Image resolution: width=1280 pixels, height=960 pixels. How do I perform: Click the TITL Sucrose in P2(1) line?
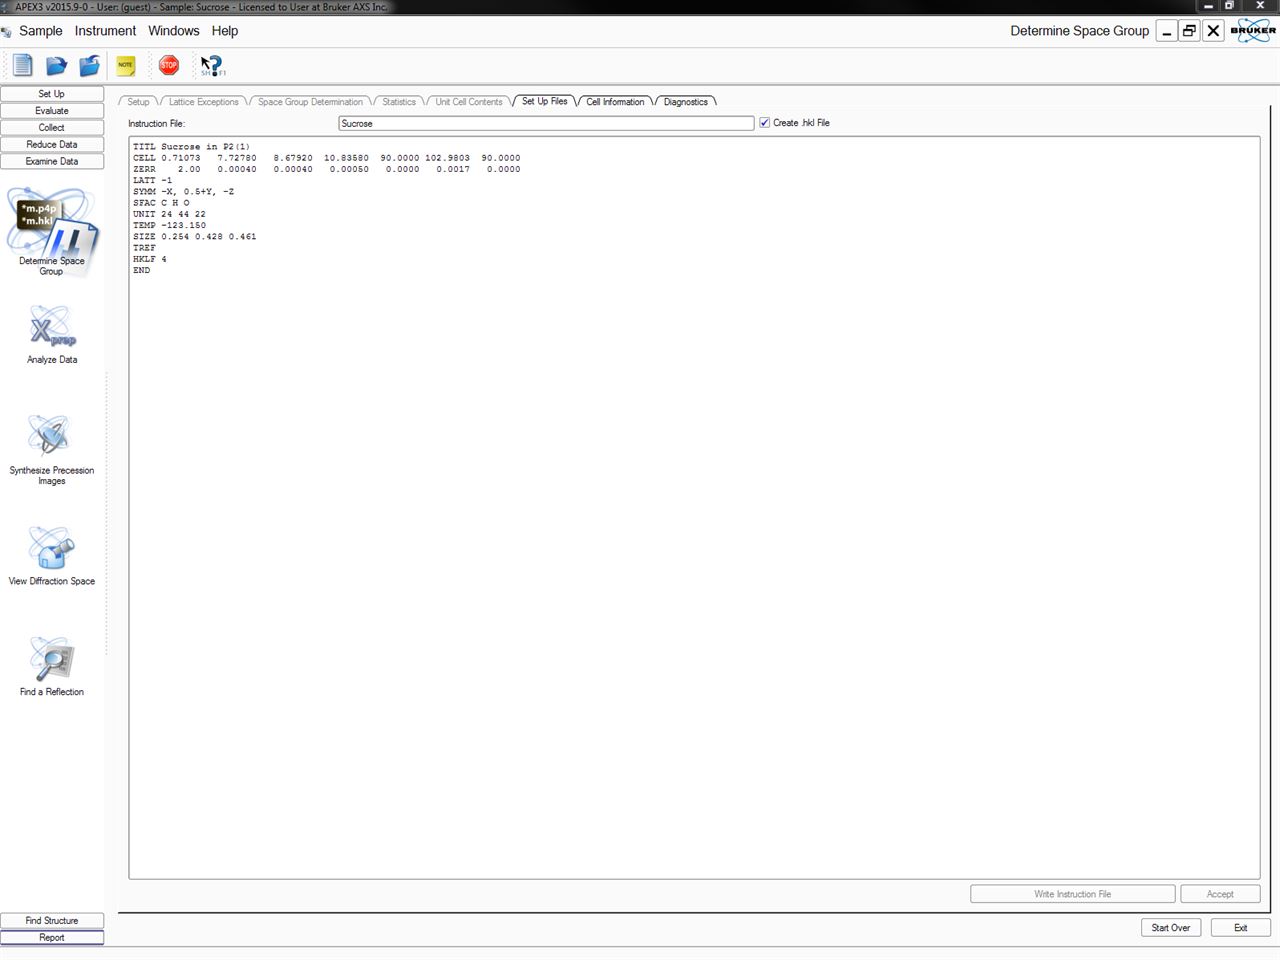[x=191, y=147]
